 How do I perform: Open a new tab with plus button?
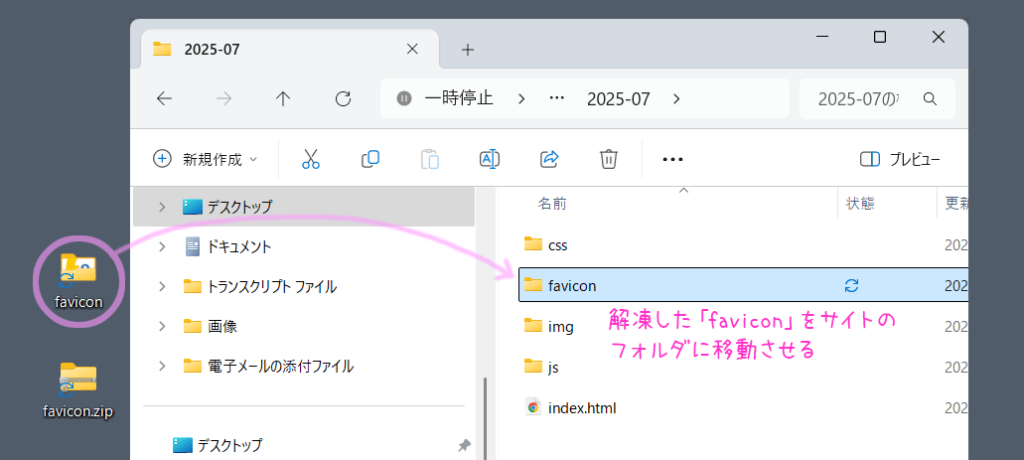pyautogui.click(x=468, y=50)
